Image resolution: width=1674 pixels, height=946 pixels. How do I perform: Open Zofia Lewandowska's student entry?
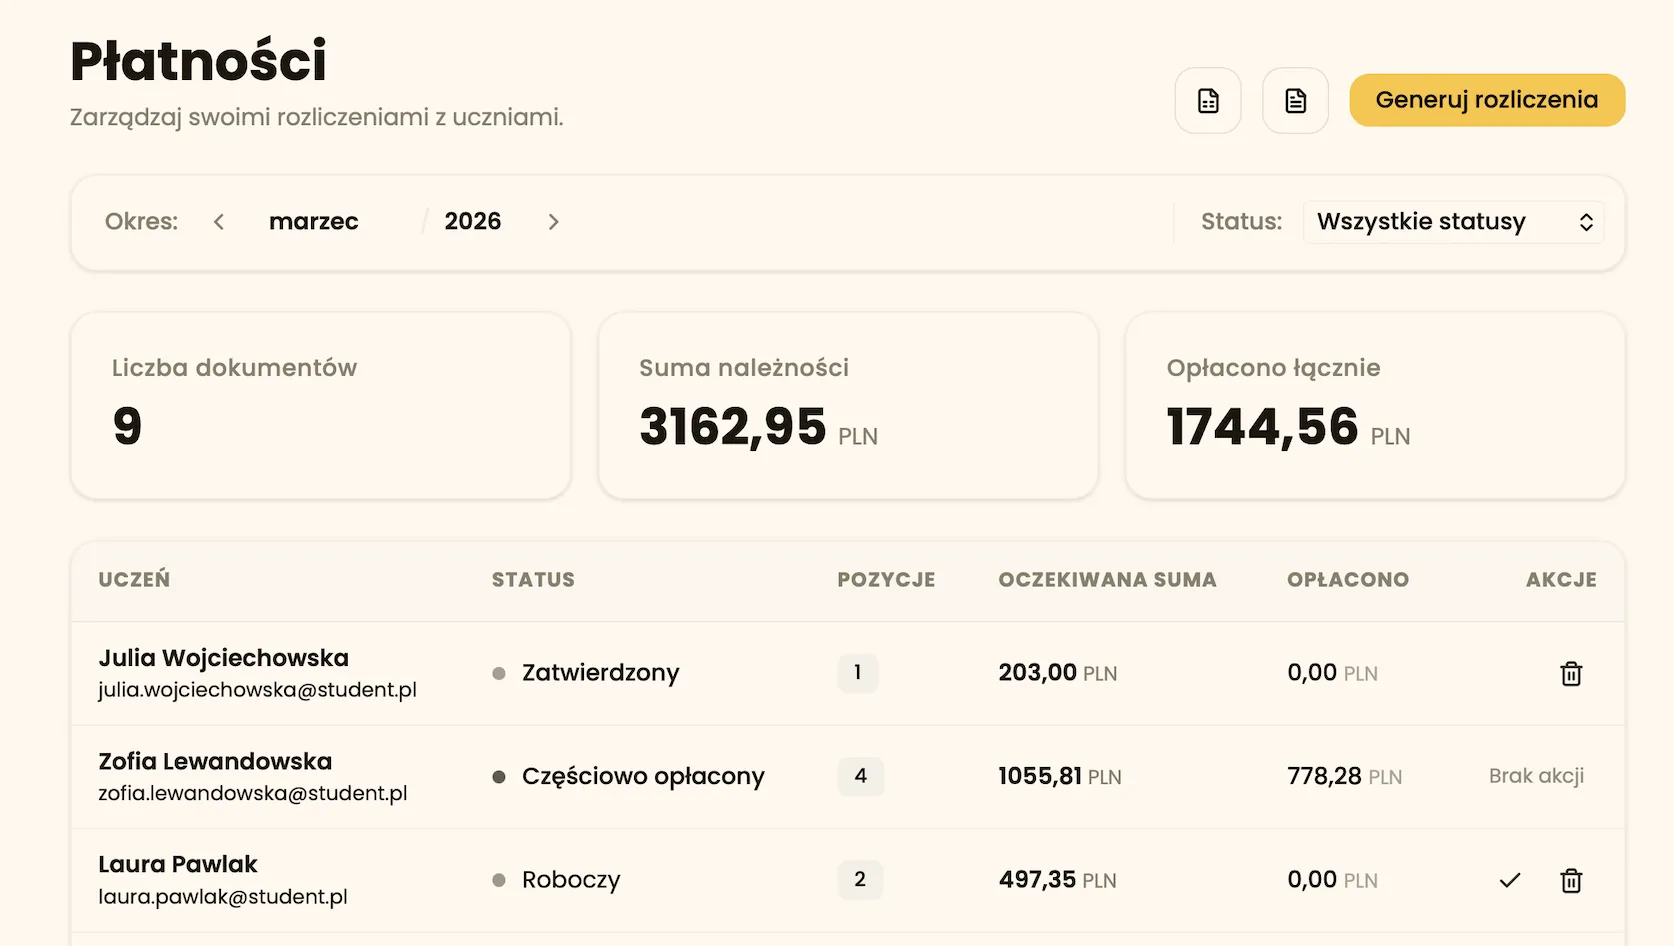[x=215, y=762]
